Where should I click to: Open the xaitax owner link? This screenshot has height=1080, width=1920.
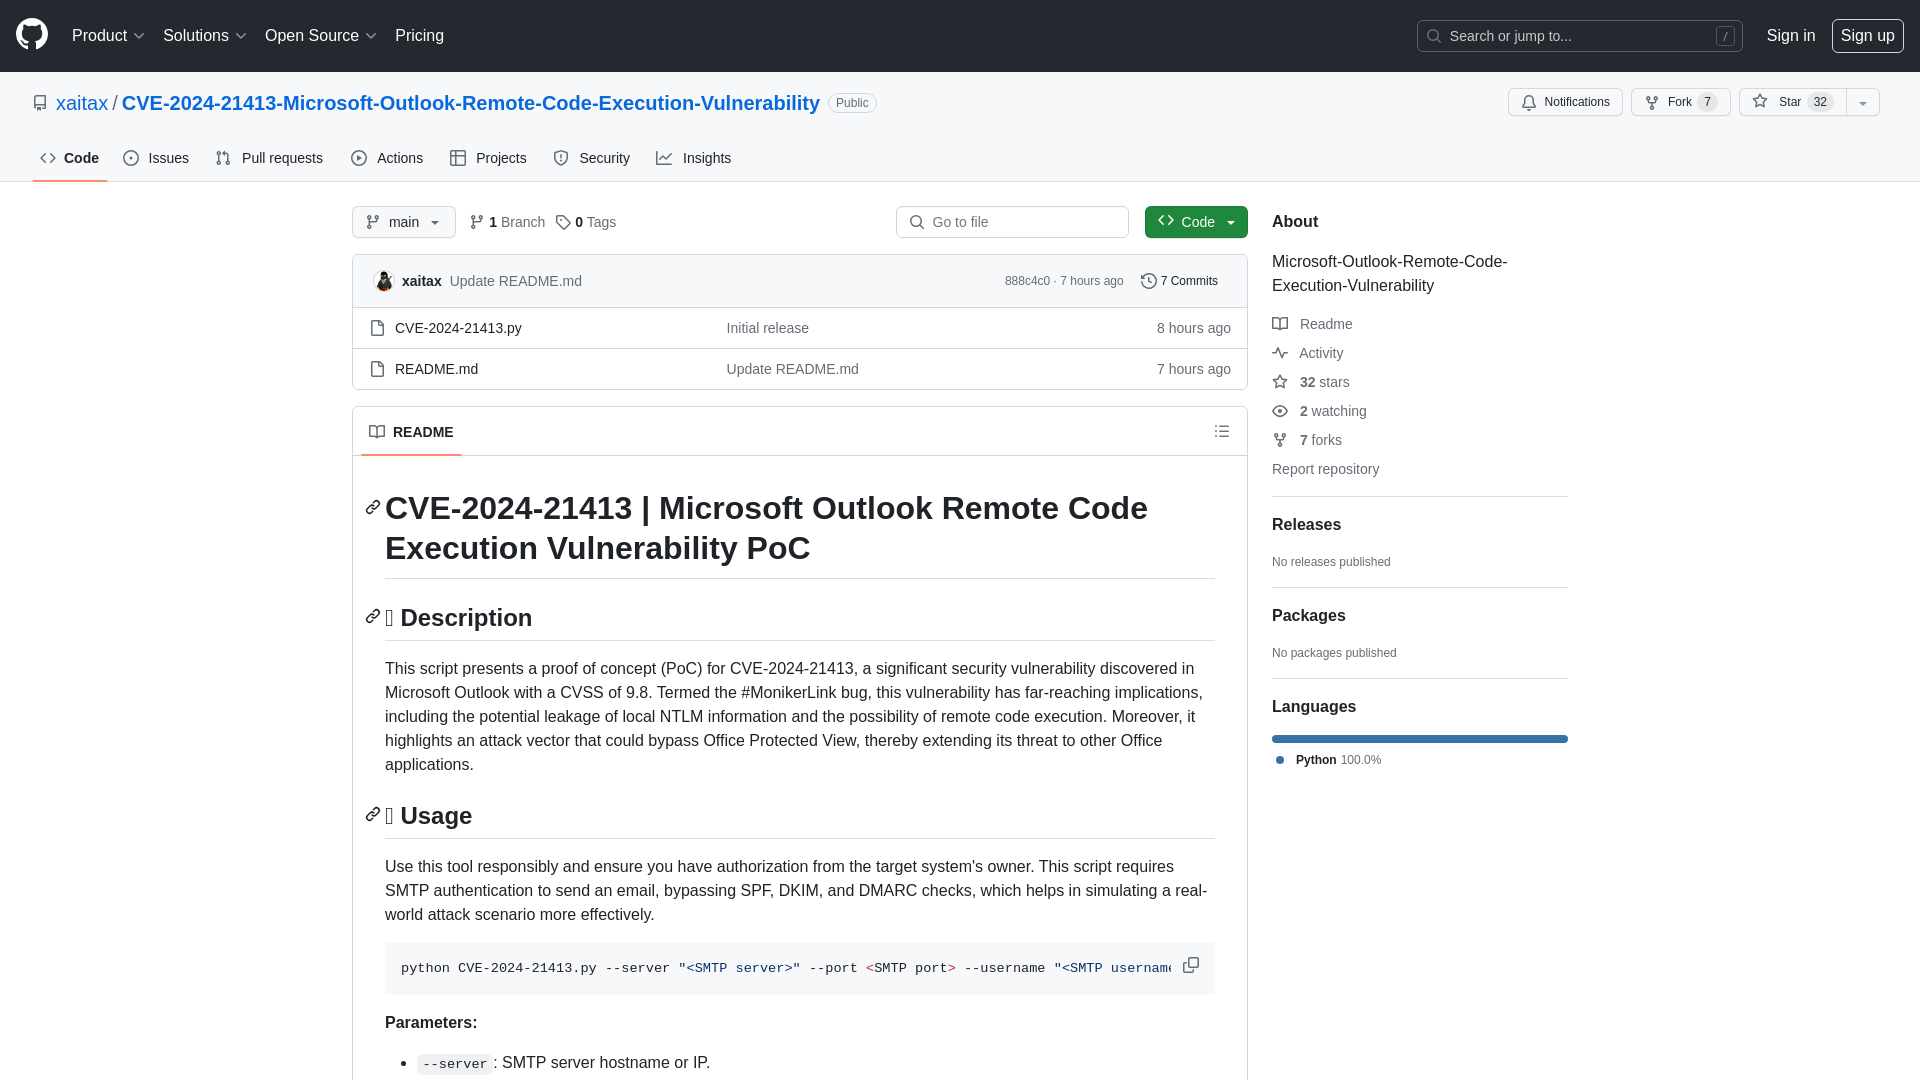(82, 103)
